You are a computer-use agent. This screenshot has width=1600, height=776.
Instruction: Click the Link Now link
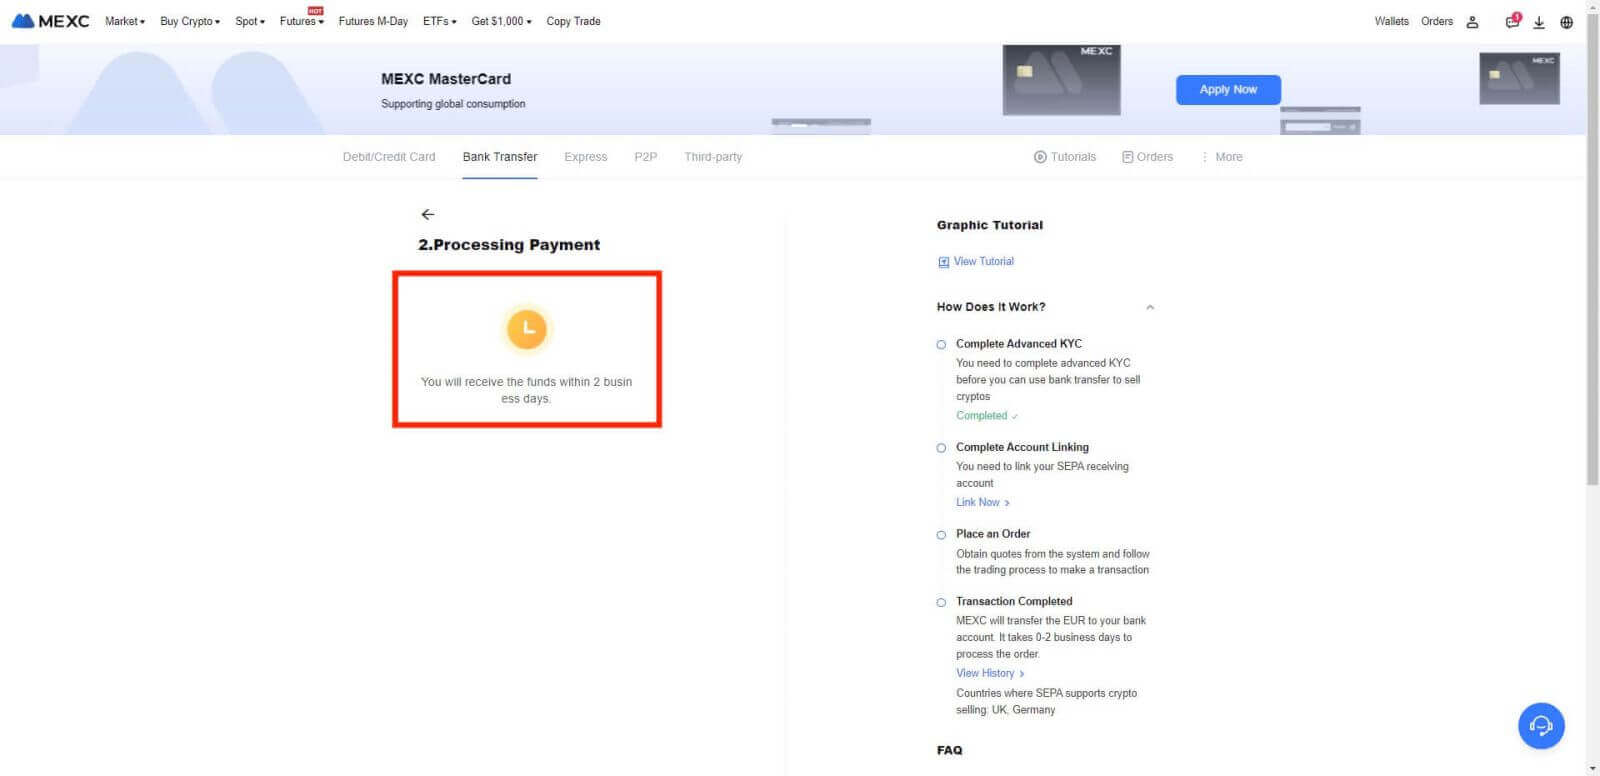[x=983, y=503]
